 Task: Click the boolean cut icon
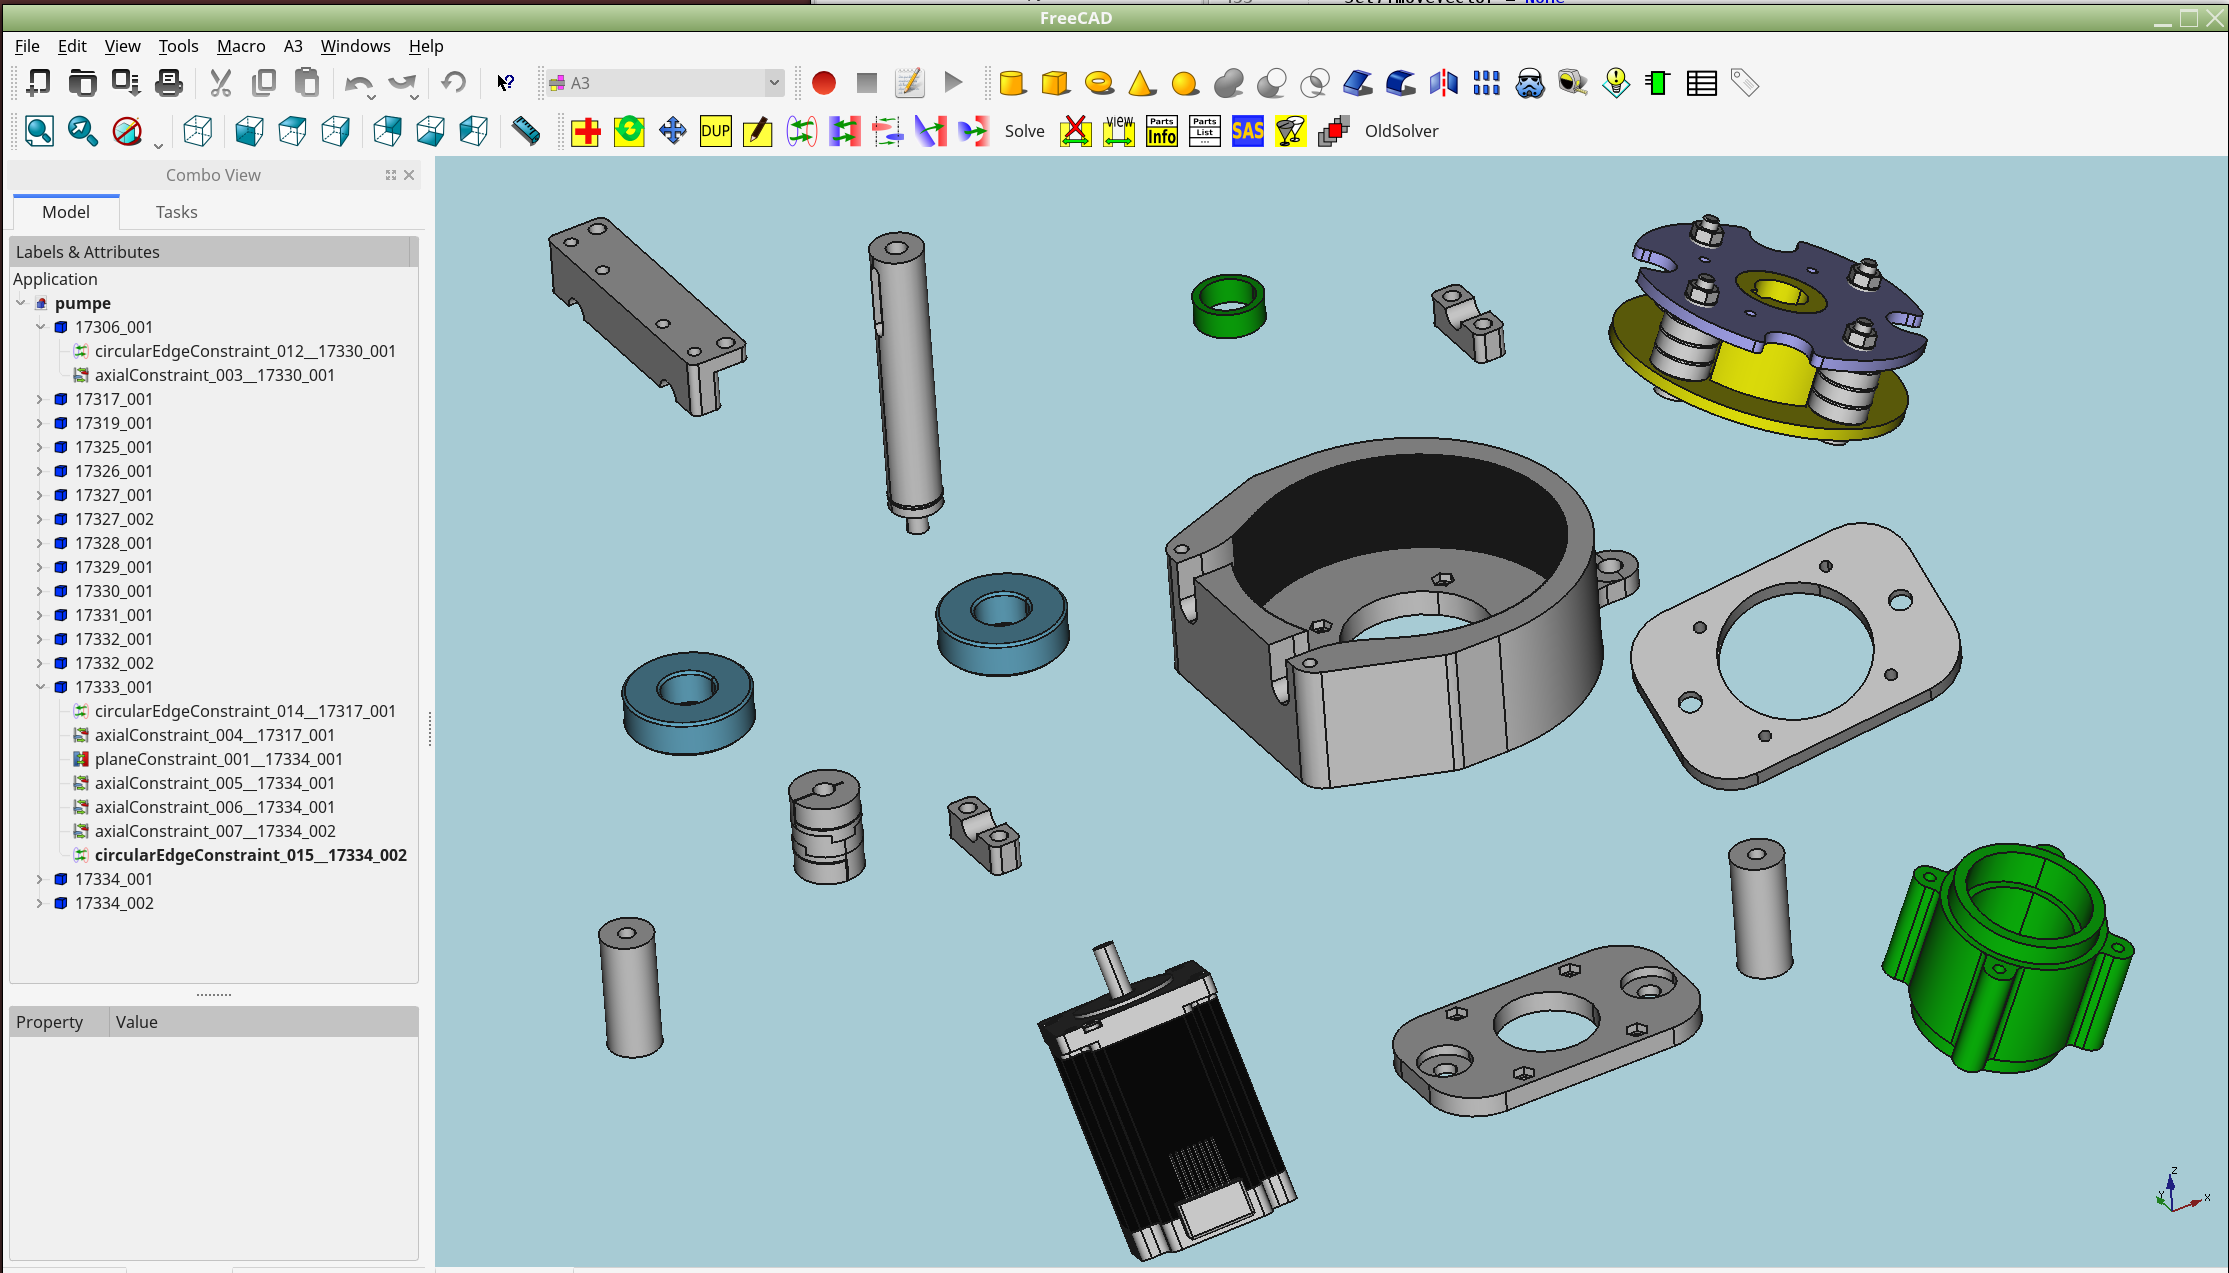pos(1272,83)
